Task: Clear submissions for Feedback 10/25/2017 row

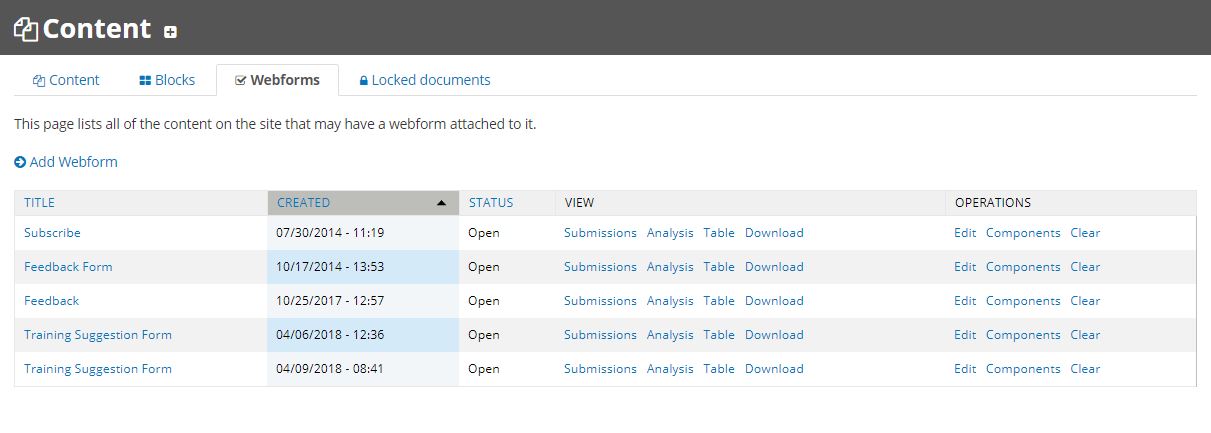Action: [x=1085, y=301]
